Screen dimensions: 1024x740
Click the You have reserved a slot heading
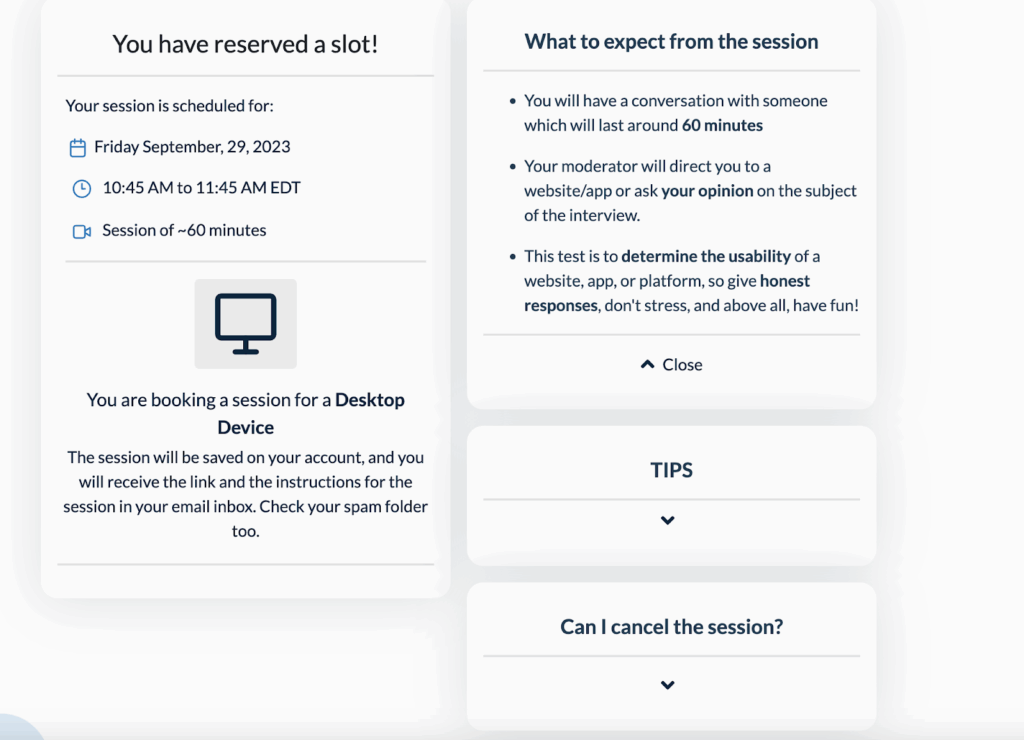tap(245, 44)
